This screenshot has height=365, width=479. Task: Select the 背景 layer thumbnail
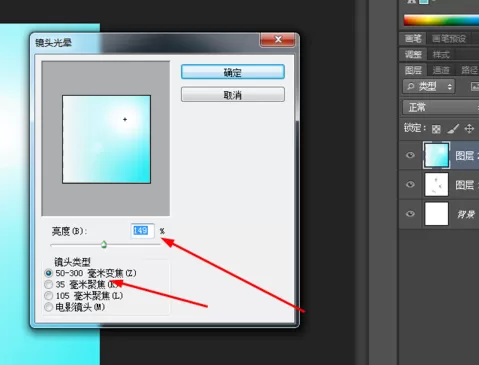436,214
